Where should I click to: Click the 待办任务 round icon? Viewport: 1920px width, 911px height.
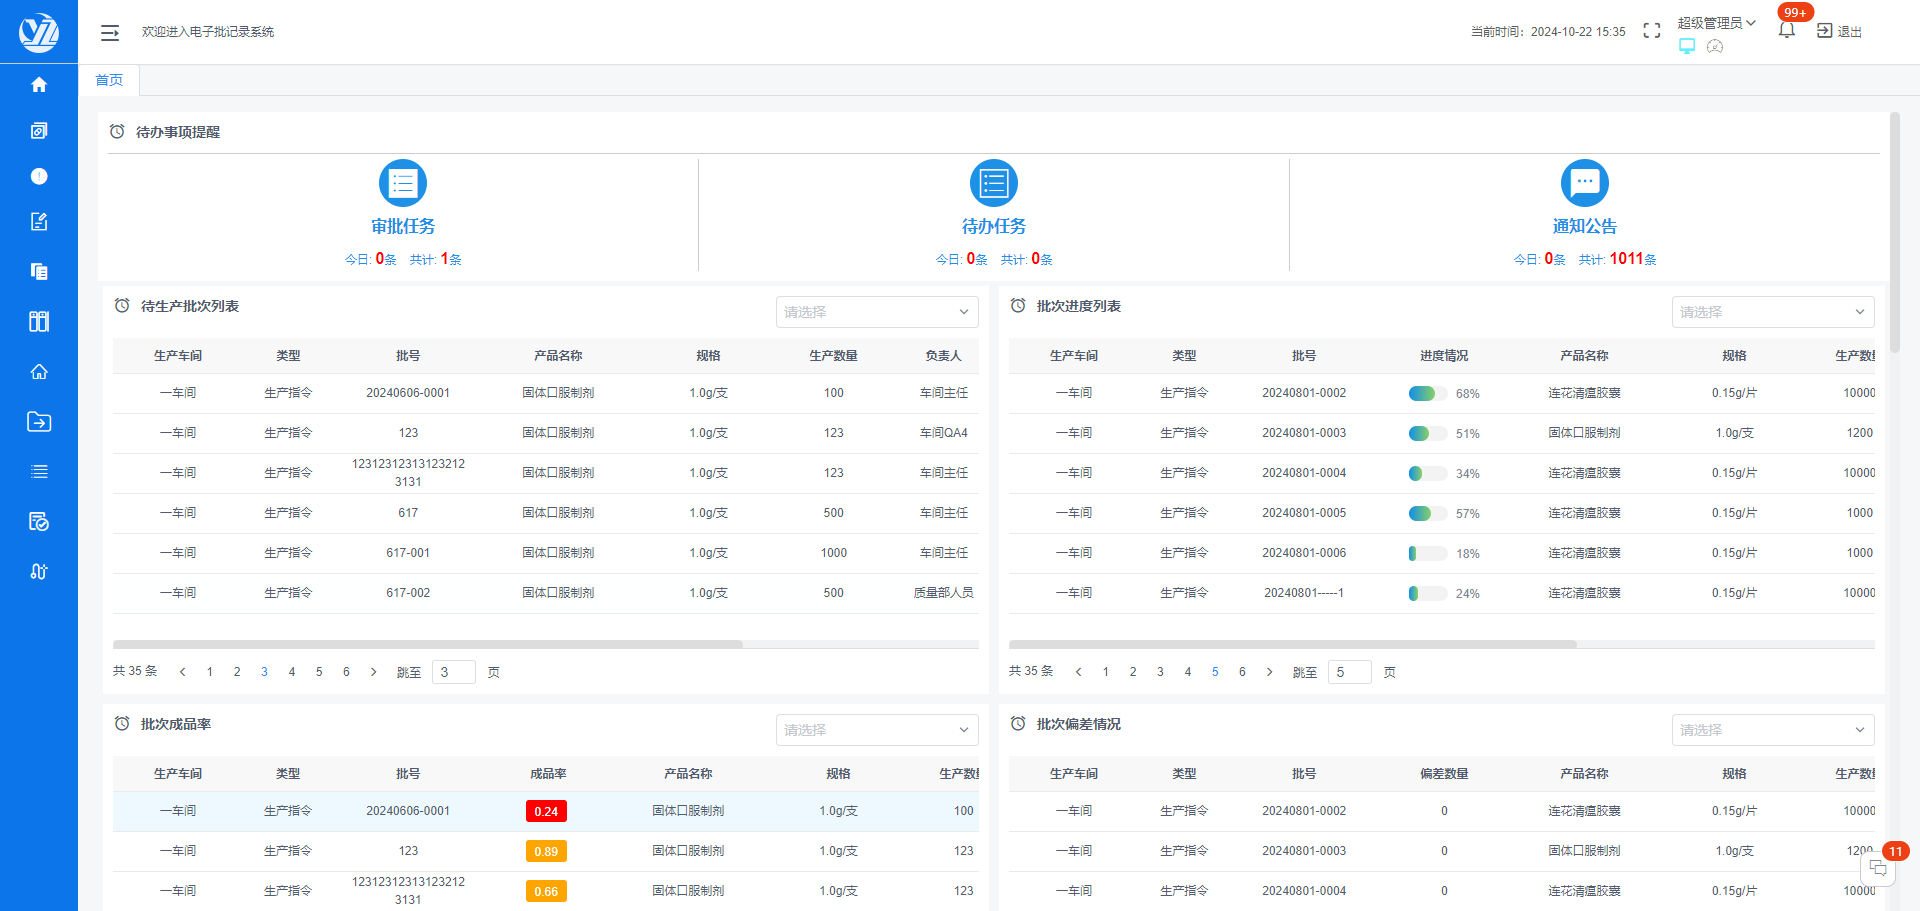click(x=994, y=183)
